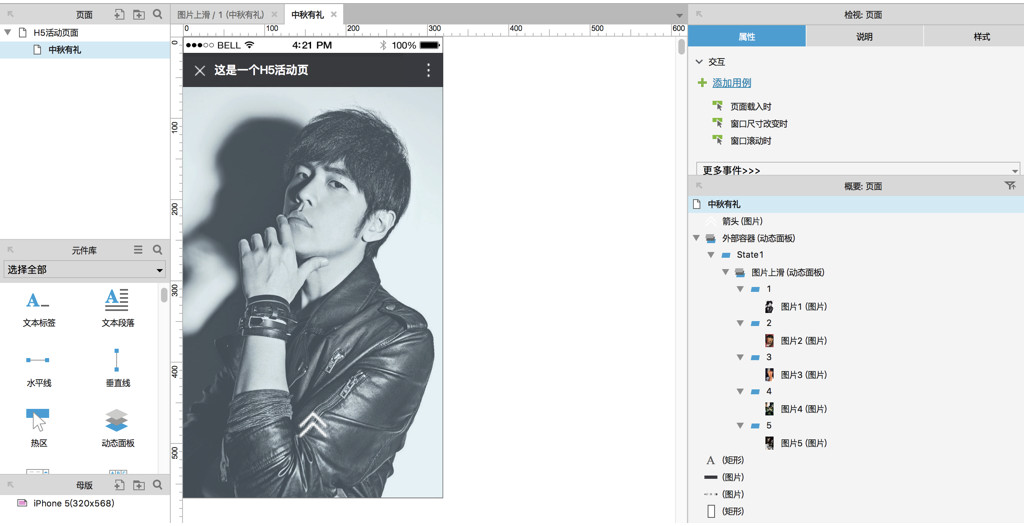The image size is (1024, 526).
Task: Click the filter icon in outline panel
Action: [x=1009, y=186]
